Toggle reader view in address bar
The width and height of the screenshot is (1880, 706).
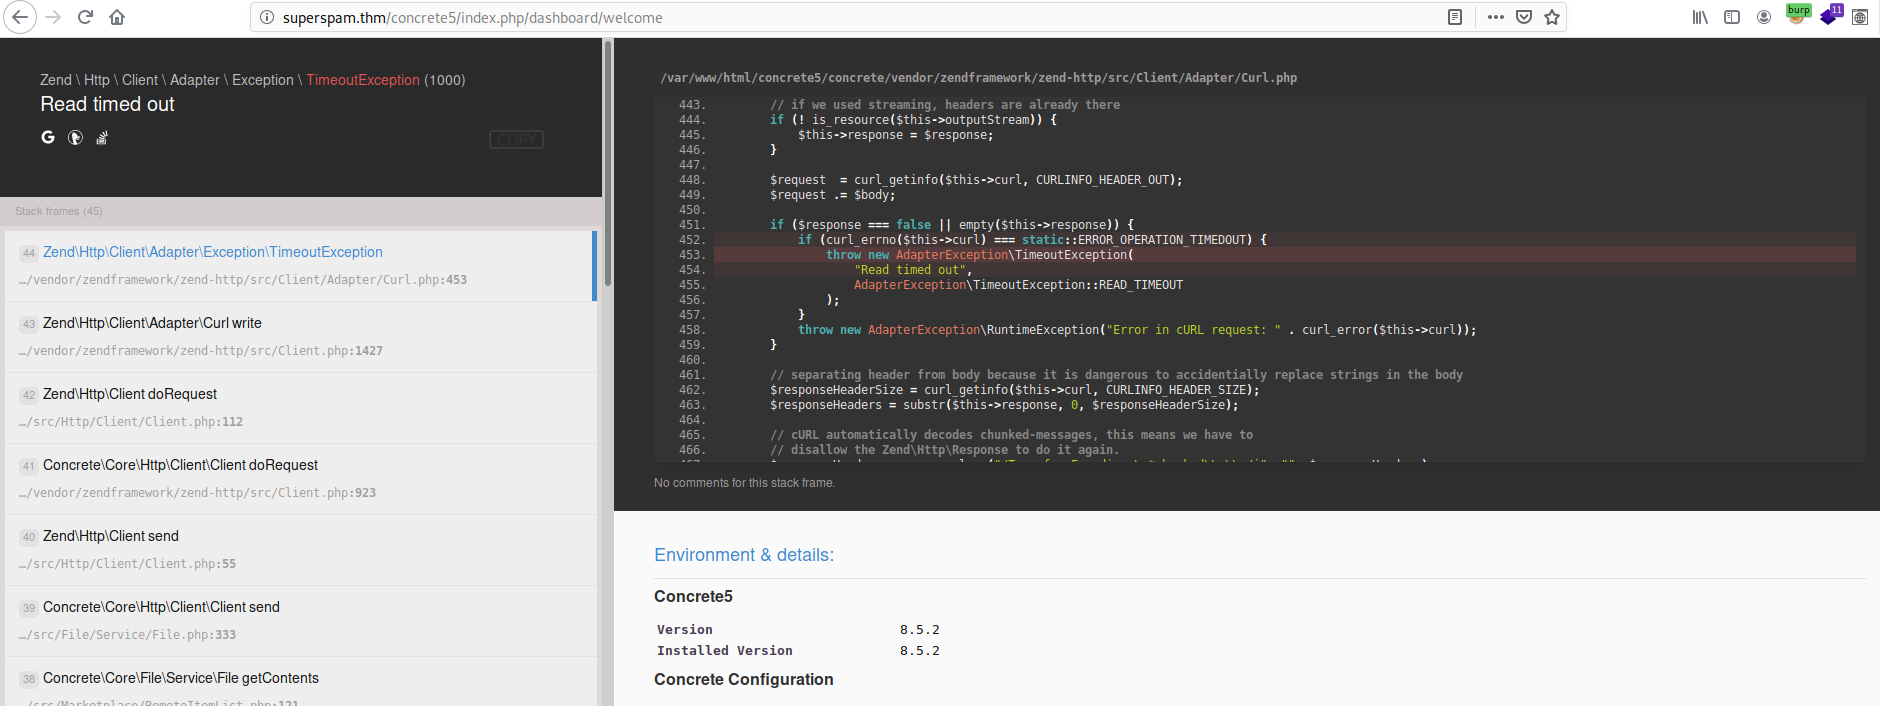click(1455, 17)
